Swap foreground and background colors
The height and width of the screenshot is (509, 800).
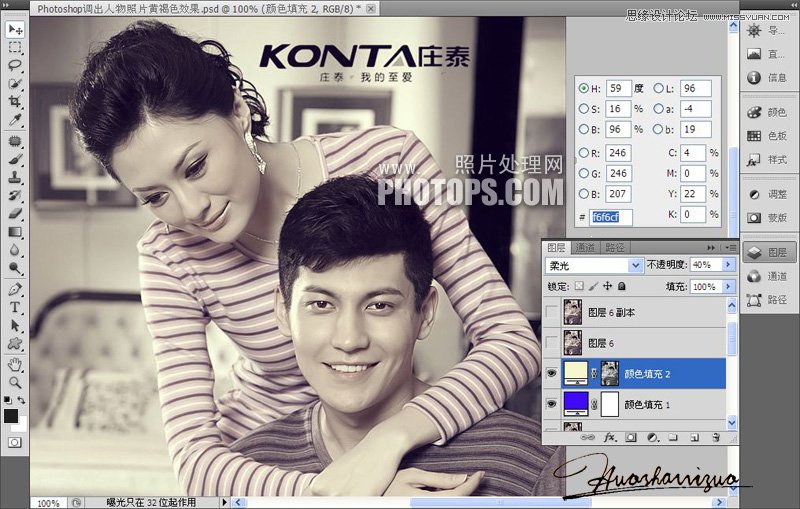click(21, 400)
